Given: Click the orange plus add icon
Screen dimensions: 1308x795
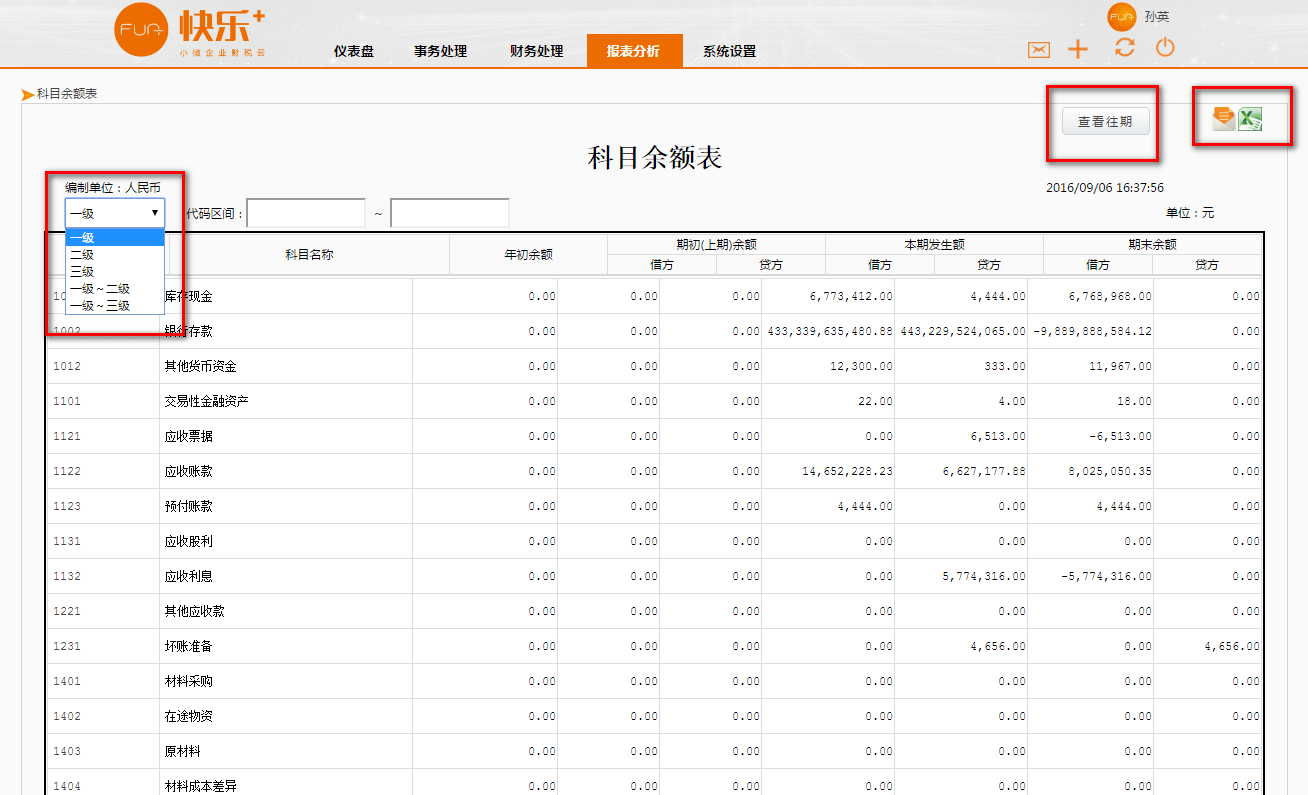Looking at the screenshot, I should [x=1078, y=49].
